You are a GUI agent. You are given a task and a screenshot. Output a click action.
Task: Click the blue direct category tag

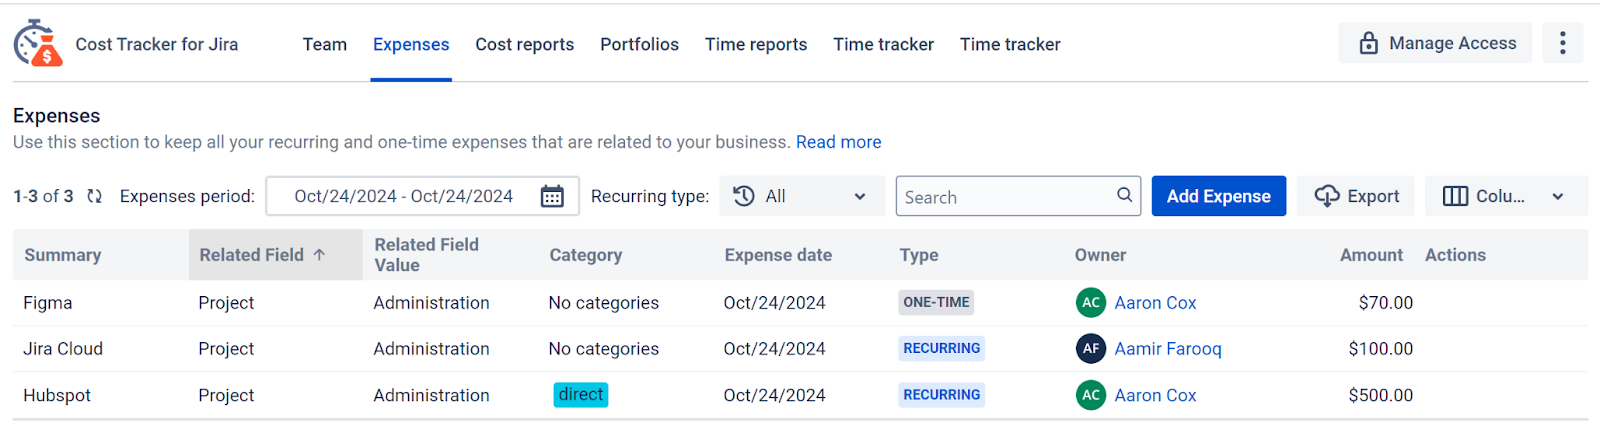click(x=581, y=394)
